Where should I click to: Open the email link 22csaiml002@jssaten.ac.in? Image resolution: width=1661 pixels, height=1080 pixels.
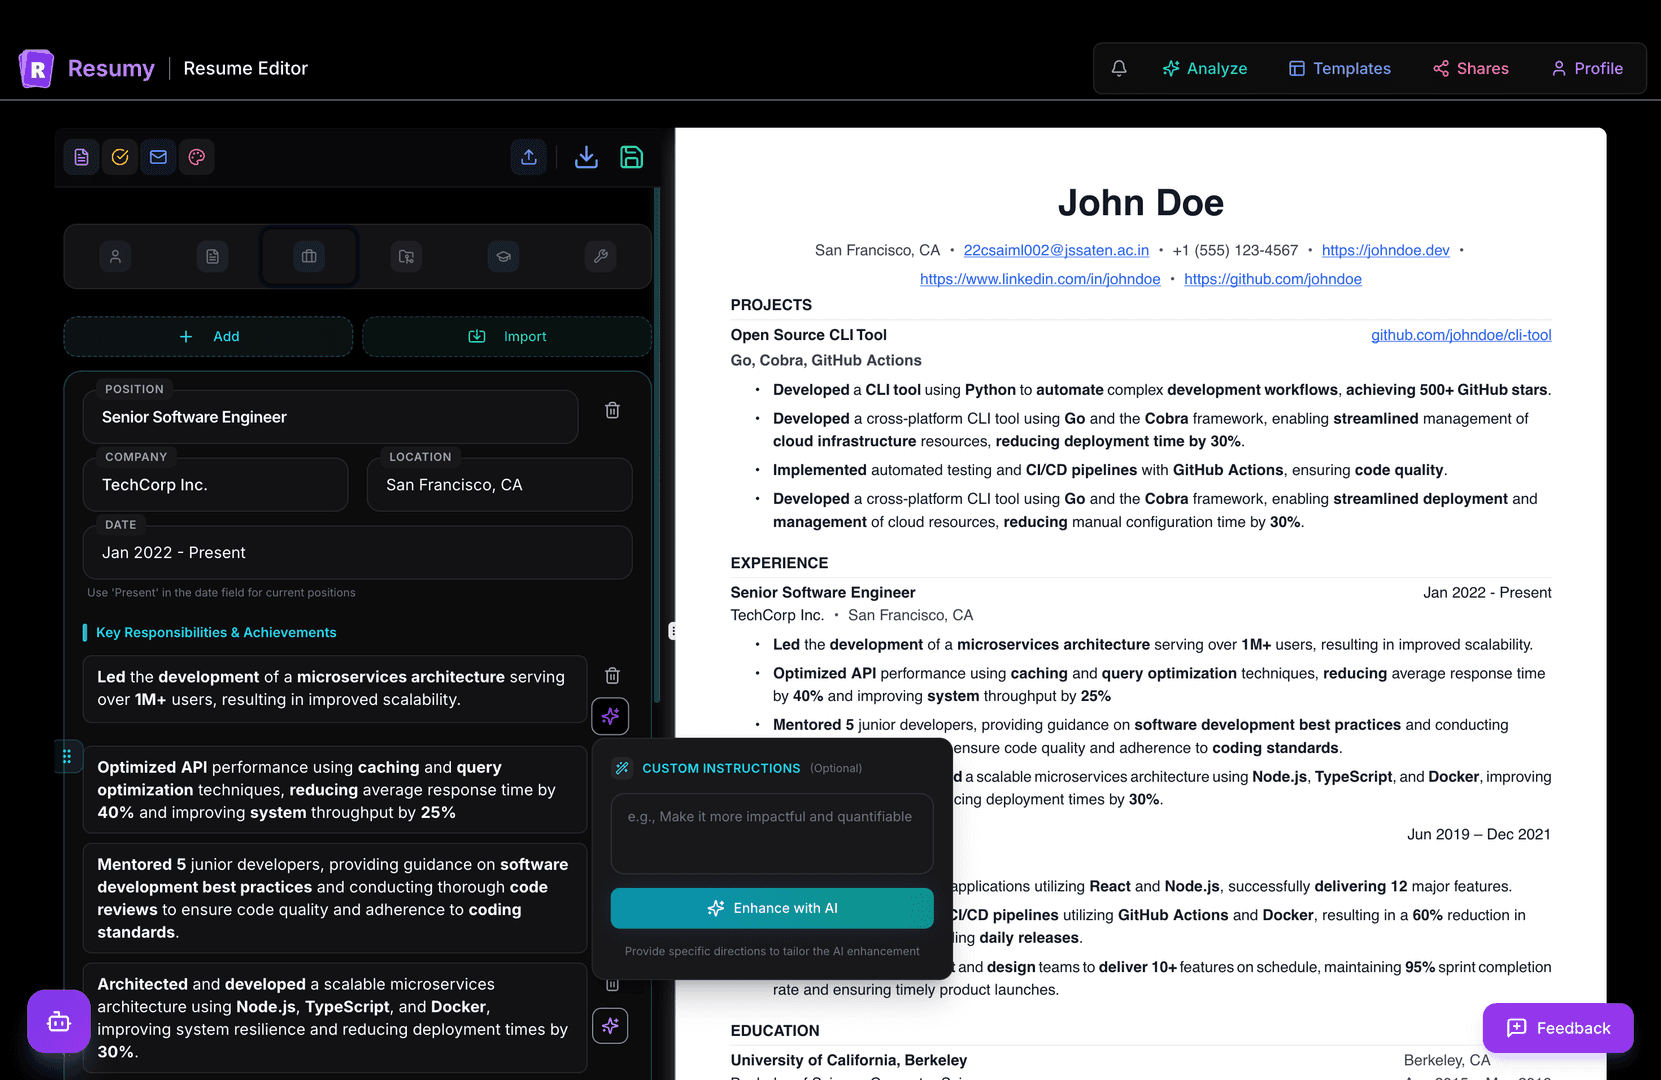tap(1056, 250)
